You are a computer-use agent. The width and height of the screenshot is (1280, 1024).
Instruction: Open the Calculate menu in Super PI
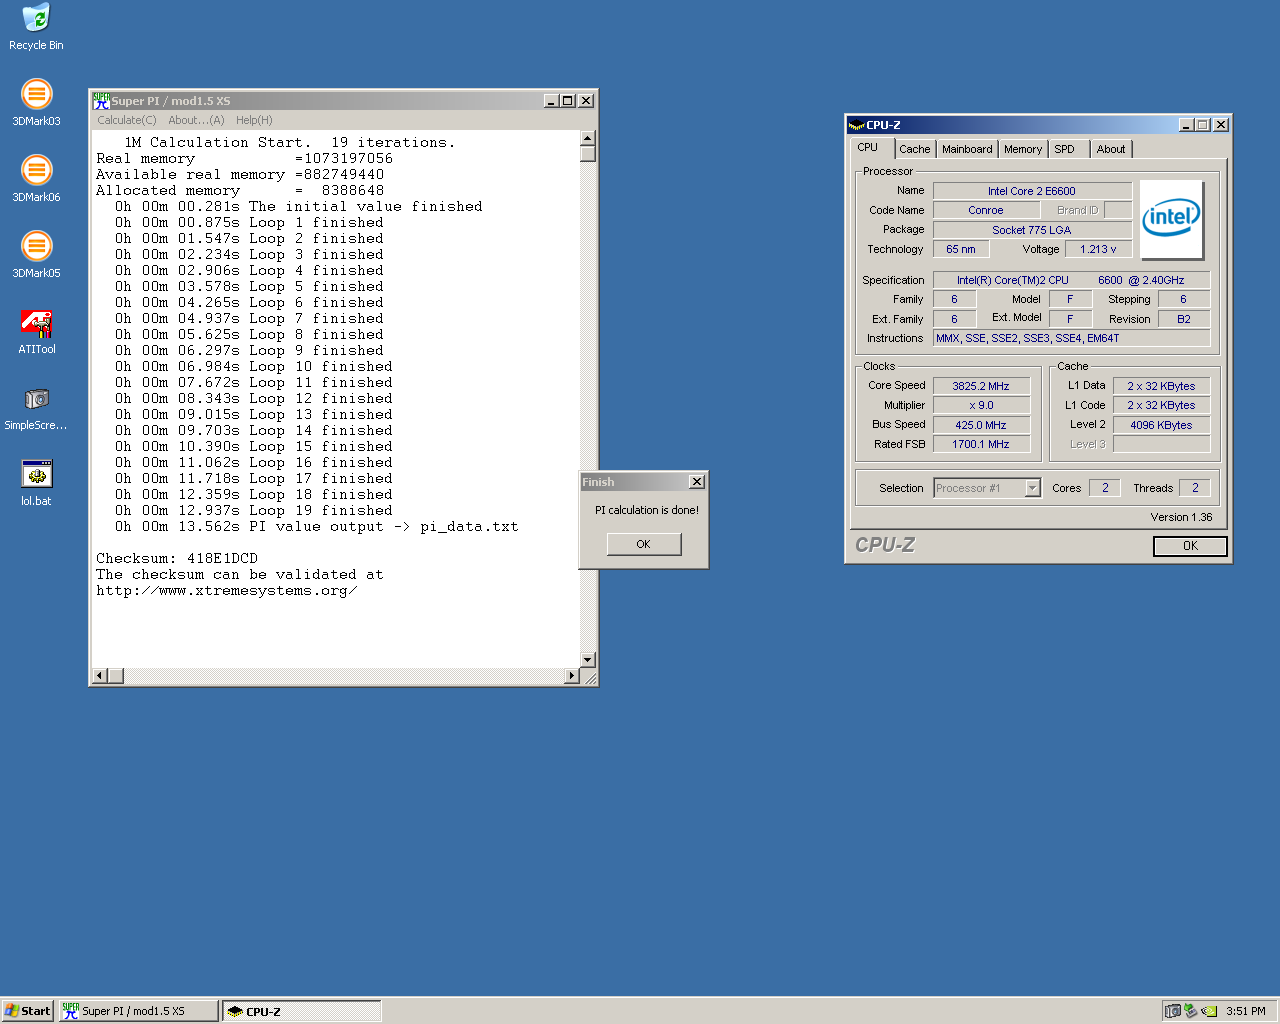(126, 120)
